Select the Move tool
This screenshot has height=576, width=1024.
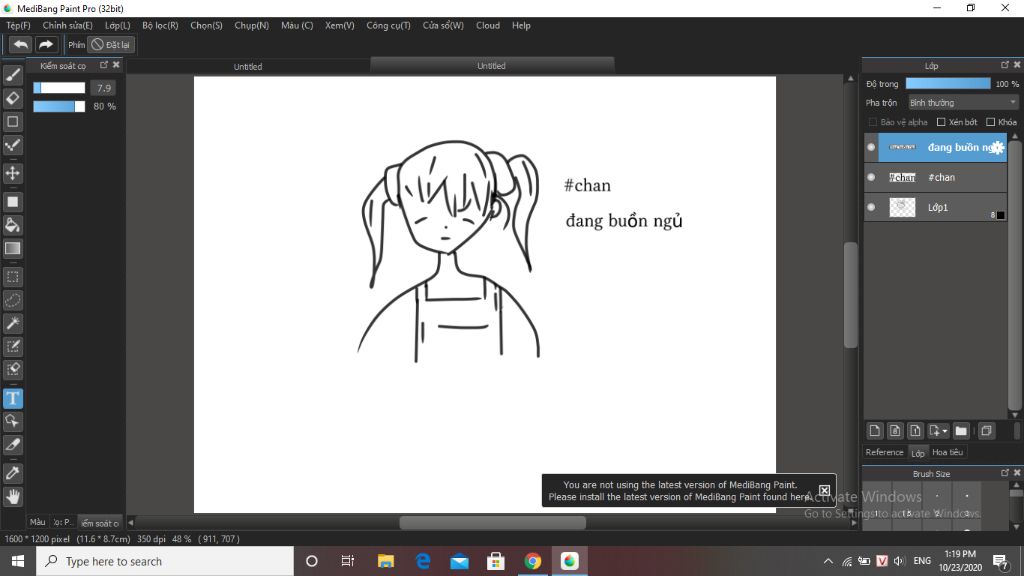click(x=12, y=173)
